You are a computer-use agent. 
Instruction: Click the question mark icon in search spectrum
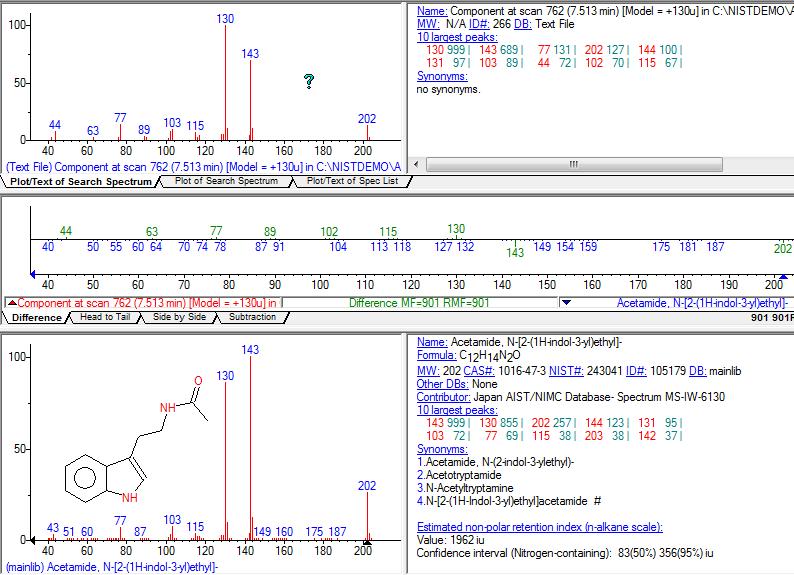click(x=310, y=82)
